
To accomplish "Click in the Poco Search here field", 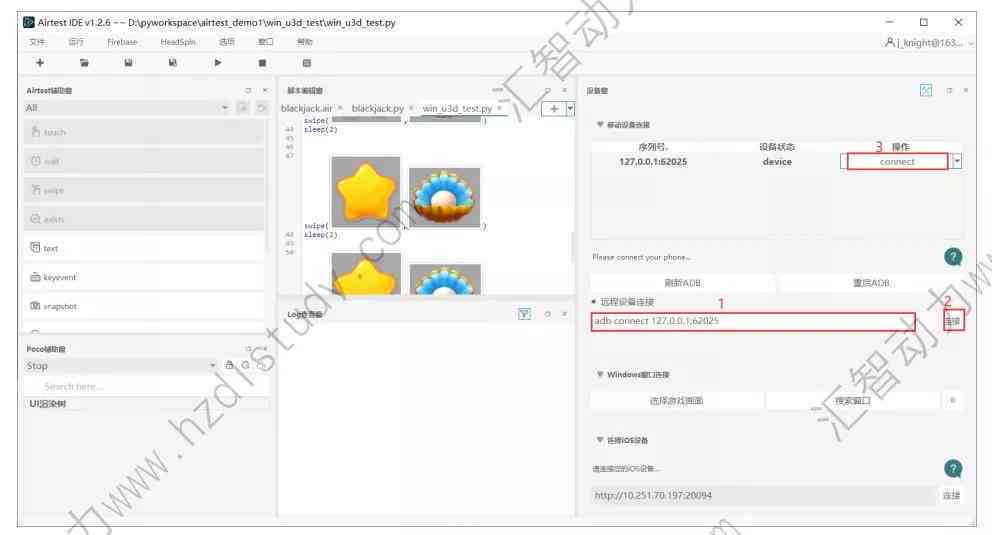I will click(147, 386).
